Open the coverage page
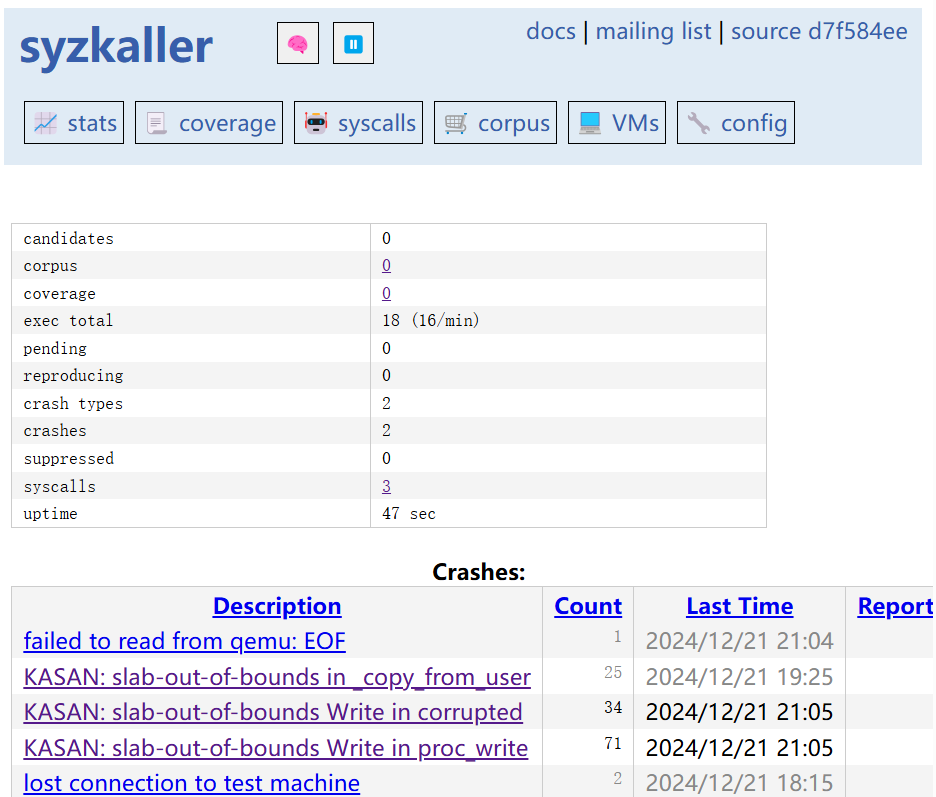The width and height of the screenshot is (936, 797). point(209,122)
